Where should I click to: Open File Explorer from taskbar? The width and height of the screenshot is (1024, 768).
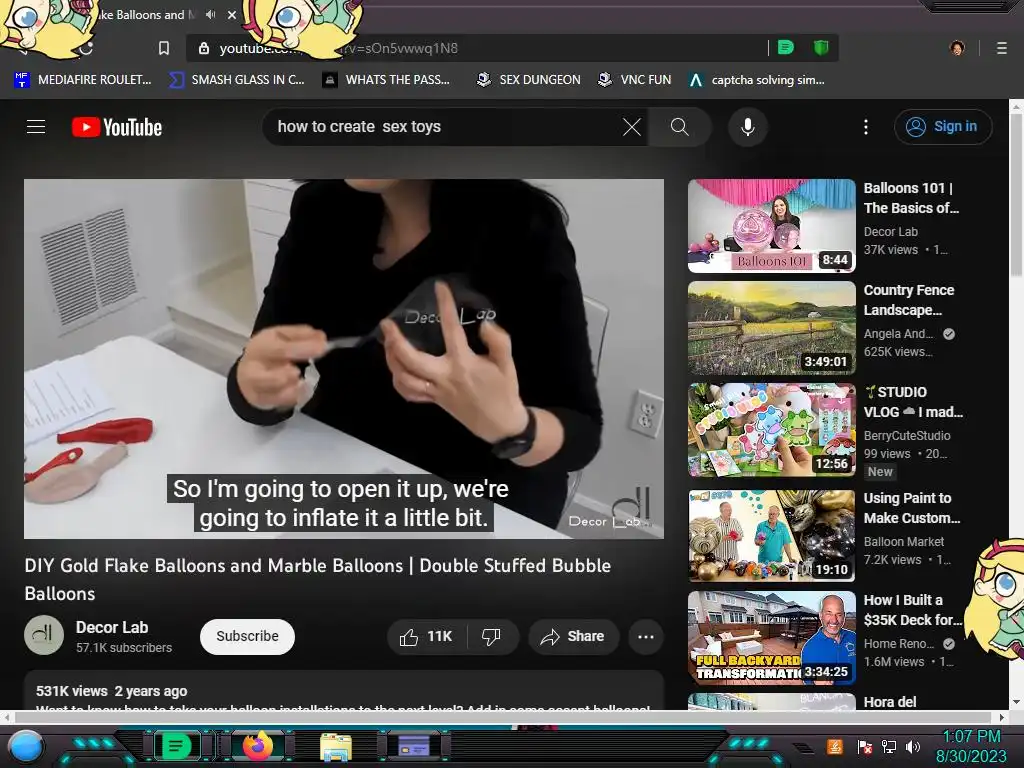coord(336,746)
